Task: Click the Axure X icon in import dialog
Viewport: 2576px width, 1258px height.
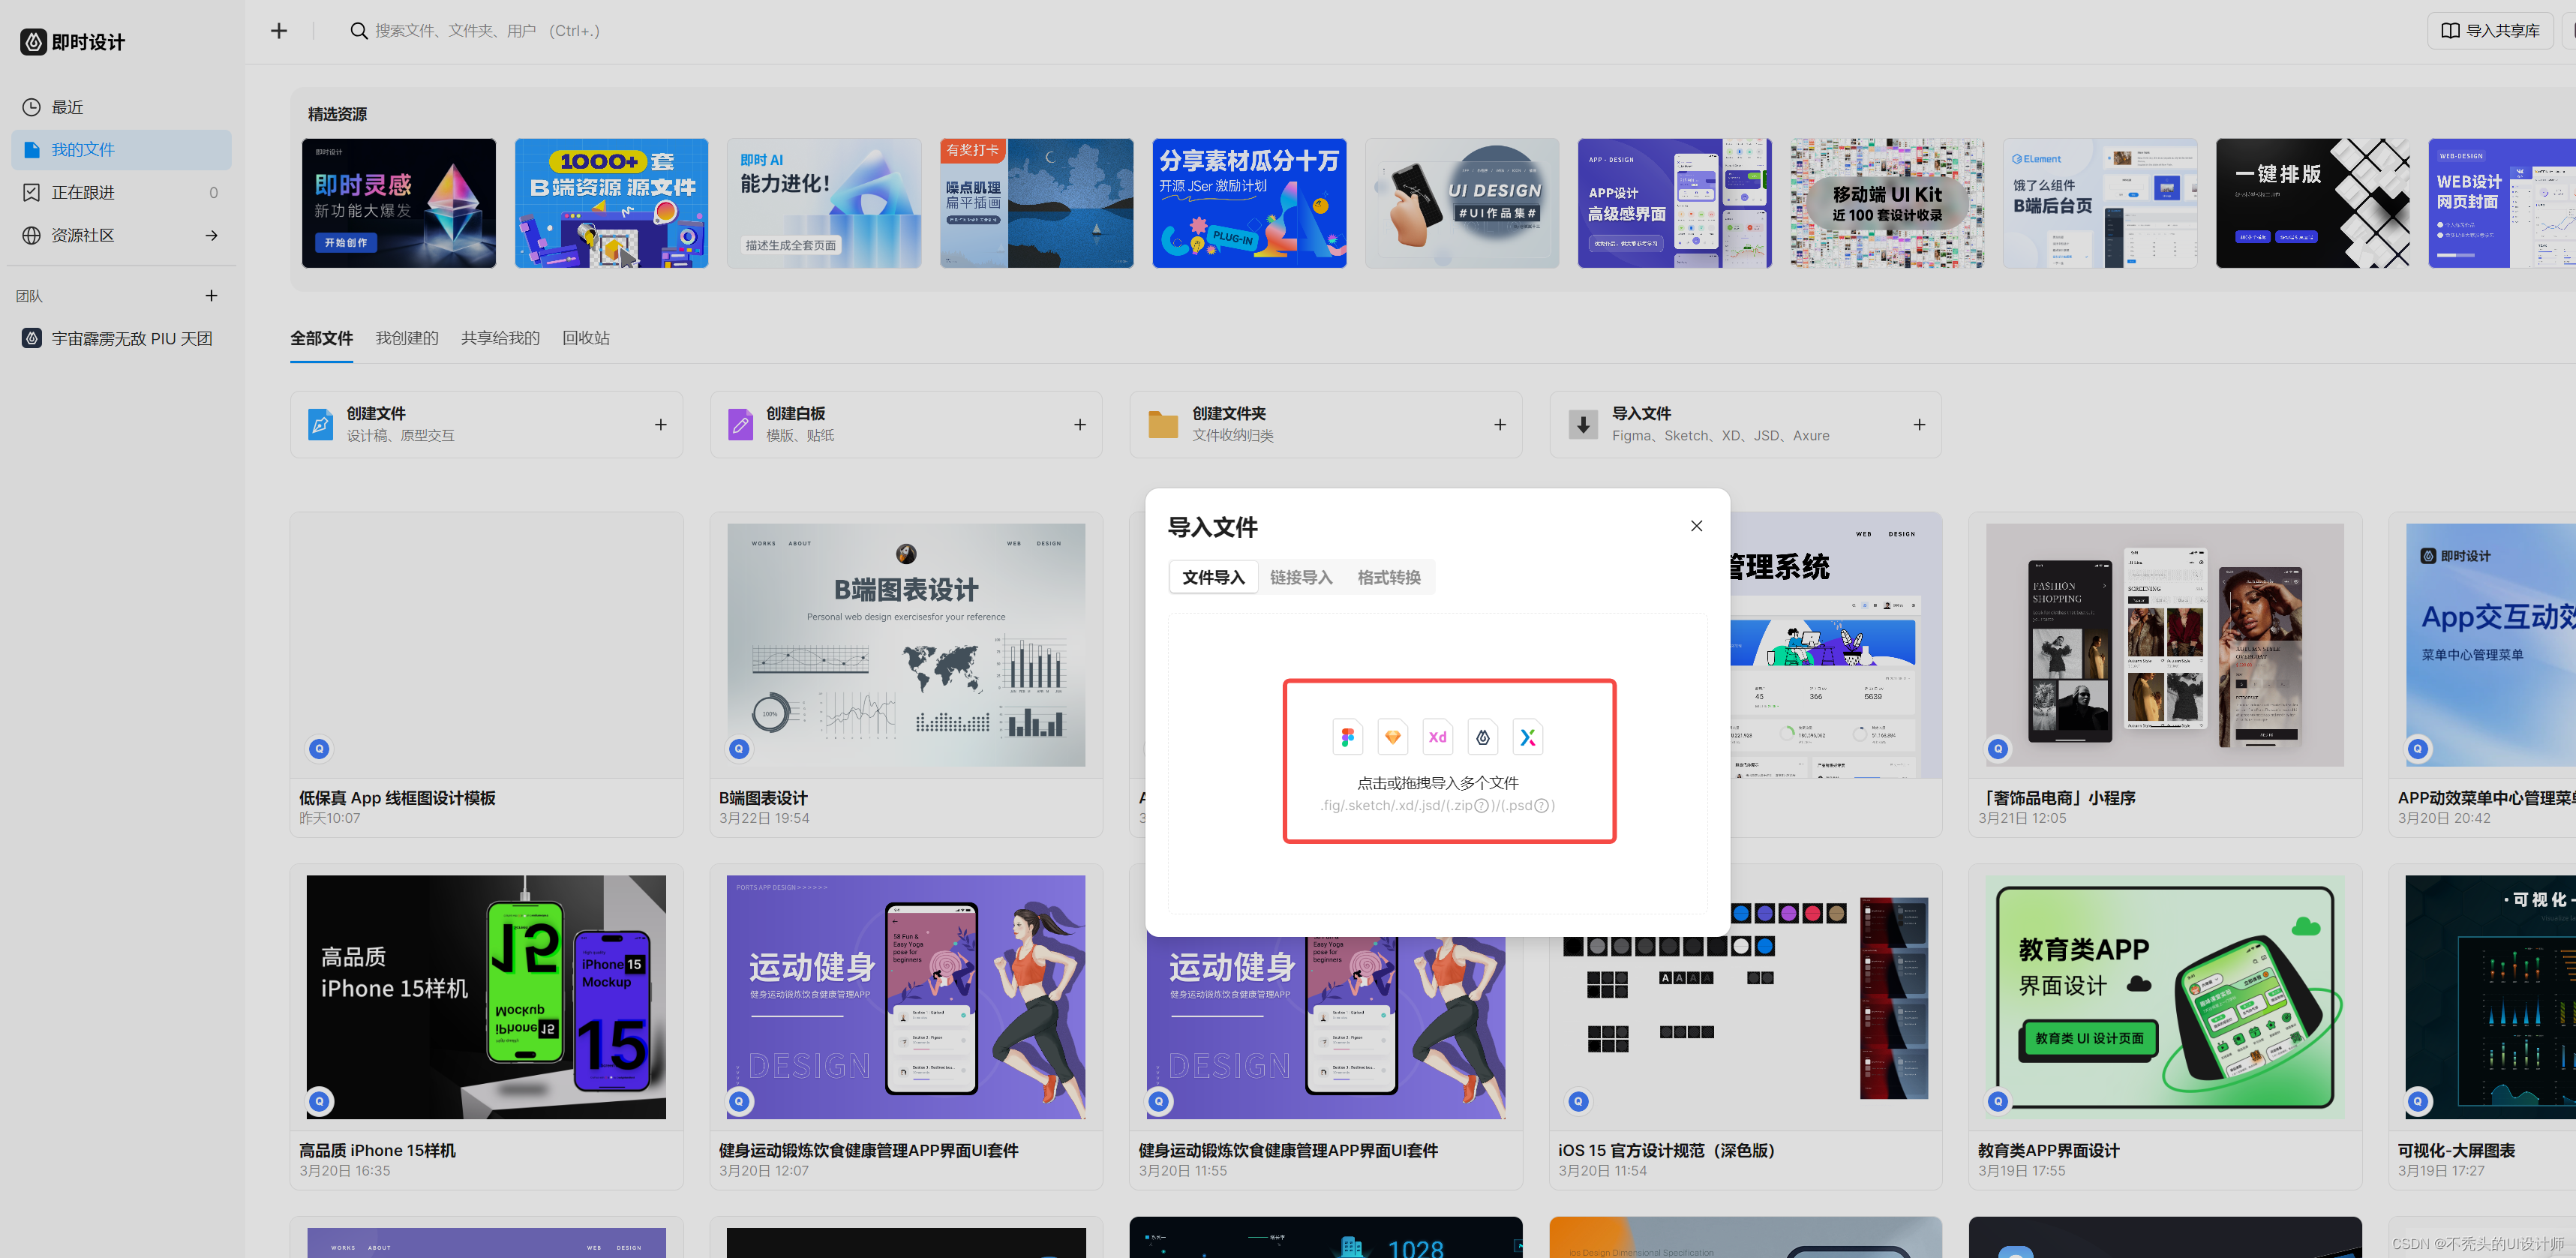Action: pos(1527,737)
